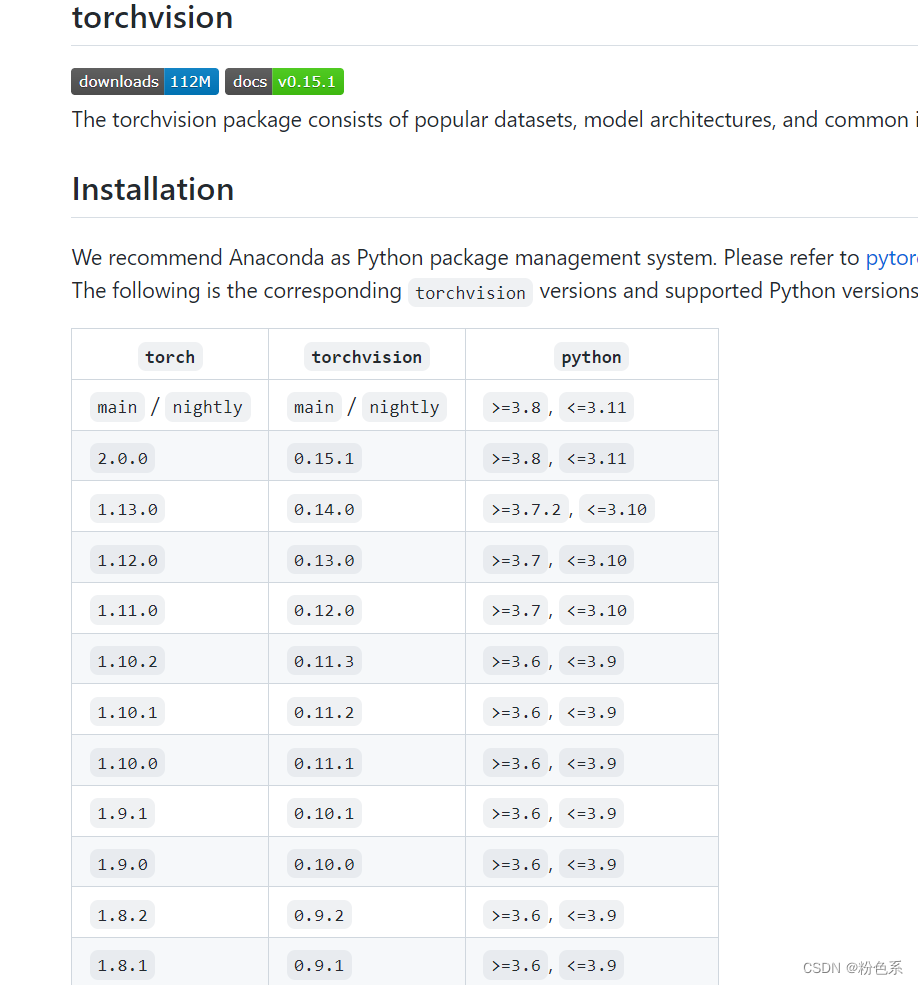Click the downloads 112M badge
This screenshot has height=985, width=918.
[144, 81]
